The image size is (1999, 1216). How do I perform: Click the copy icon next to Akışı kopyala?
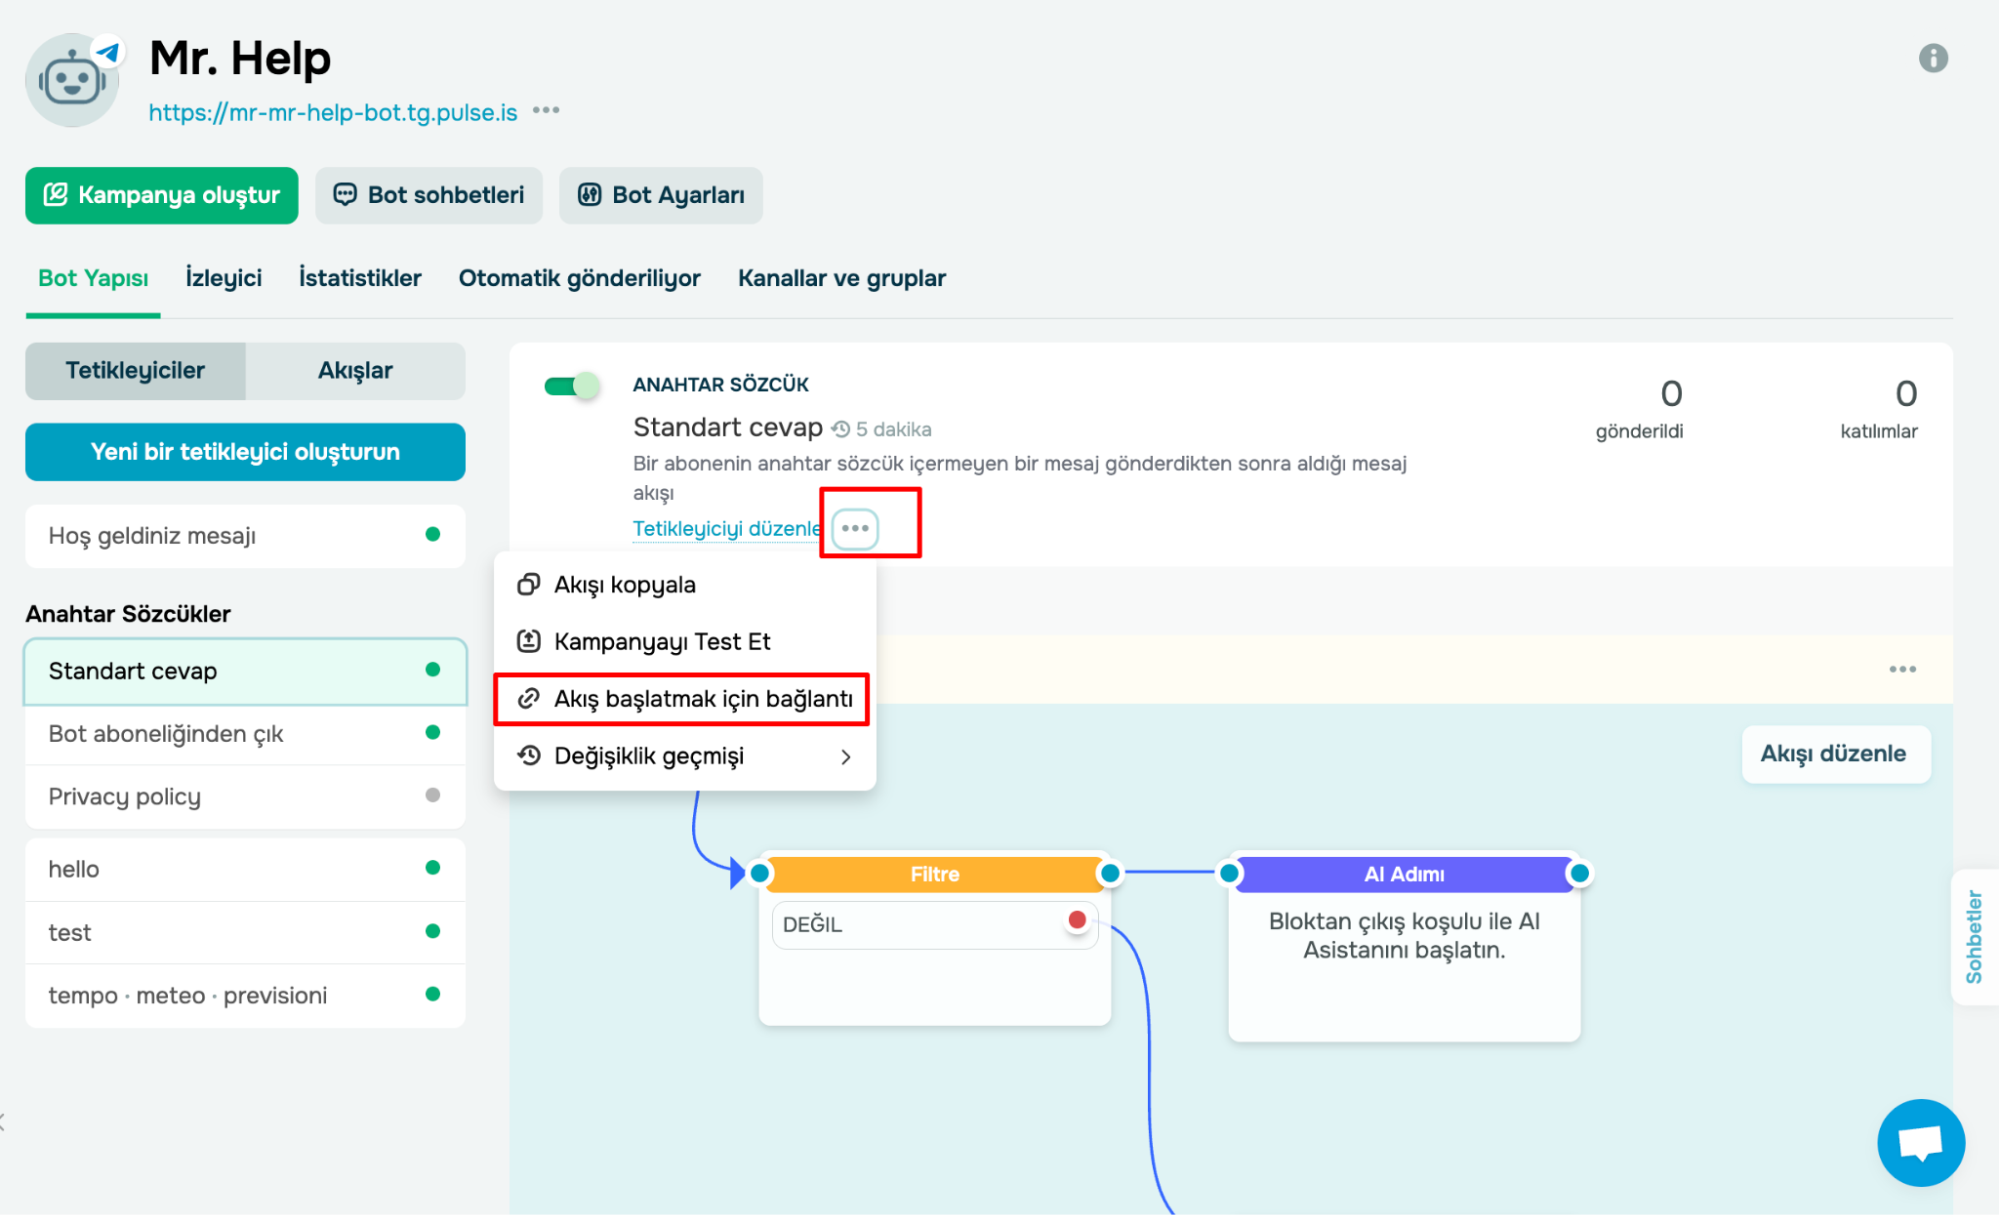tap(527, 584)
